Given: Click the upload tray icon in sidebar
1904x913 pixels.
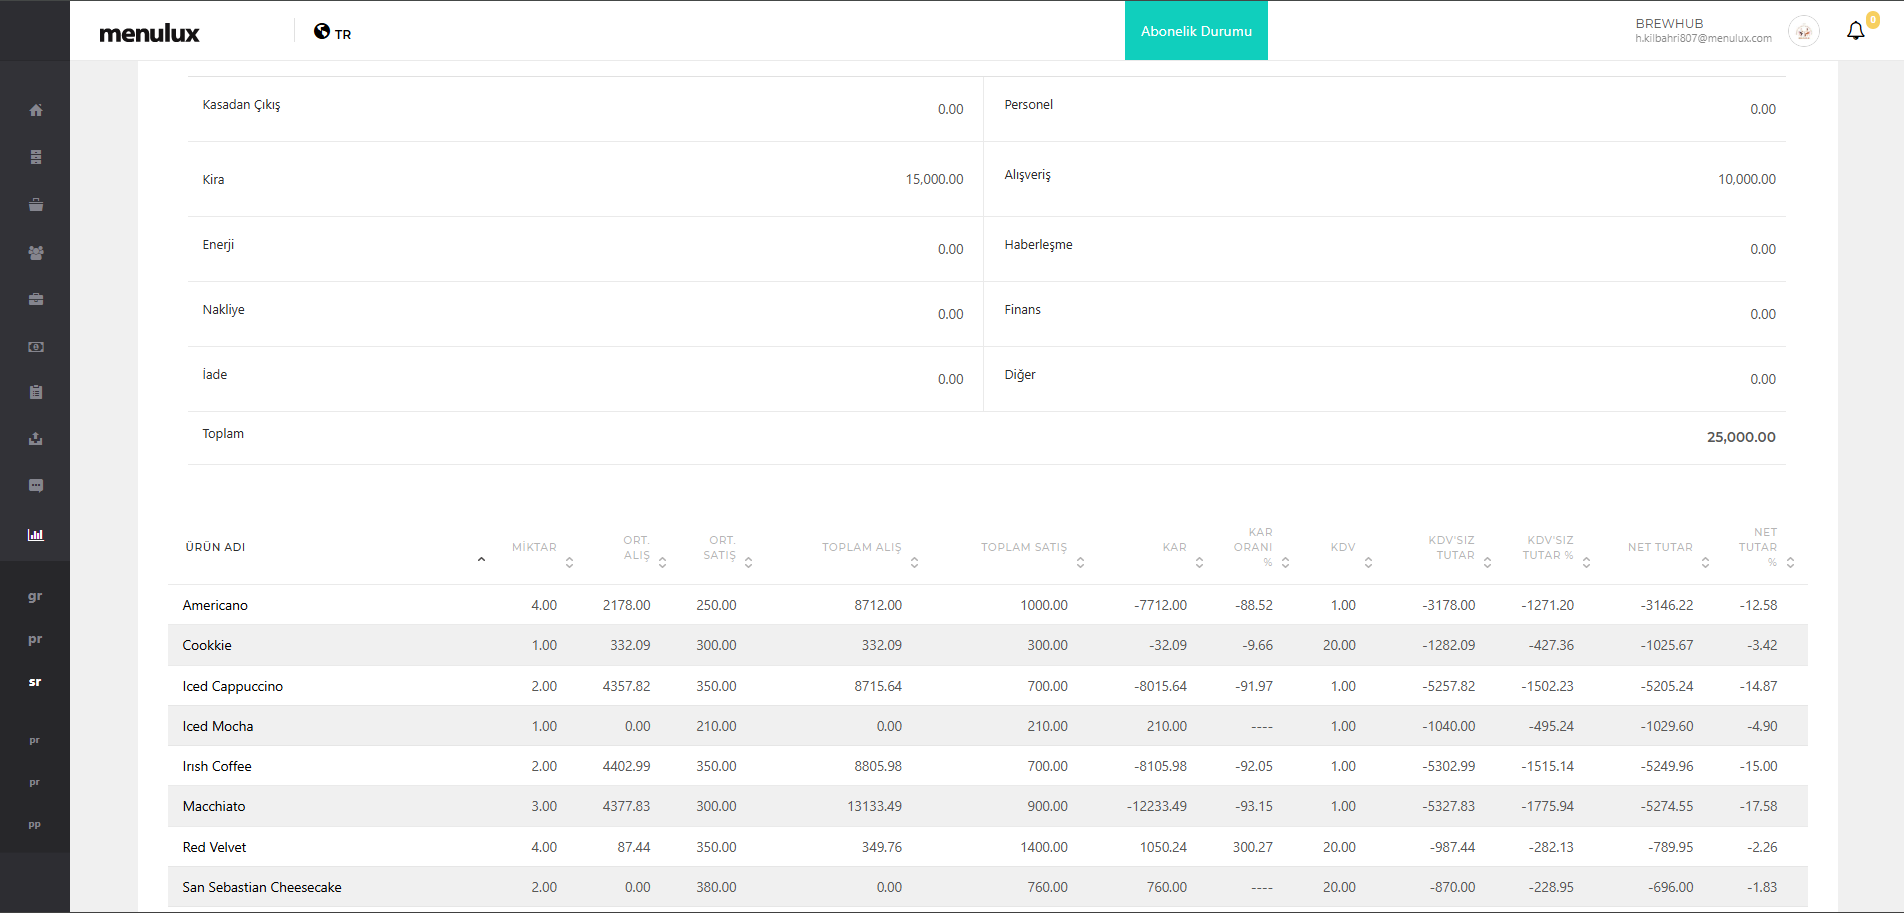Looking at the screenshot, I should [36, 439].
